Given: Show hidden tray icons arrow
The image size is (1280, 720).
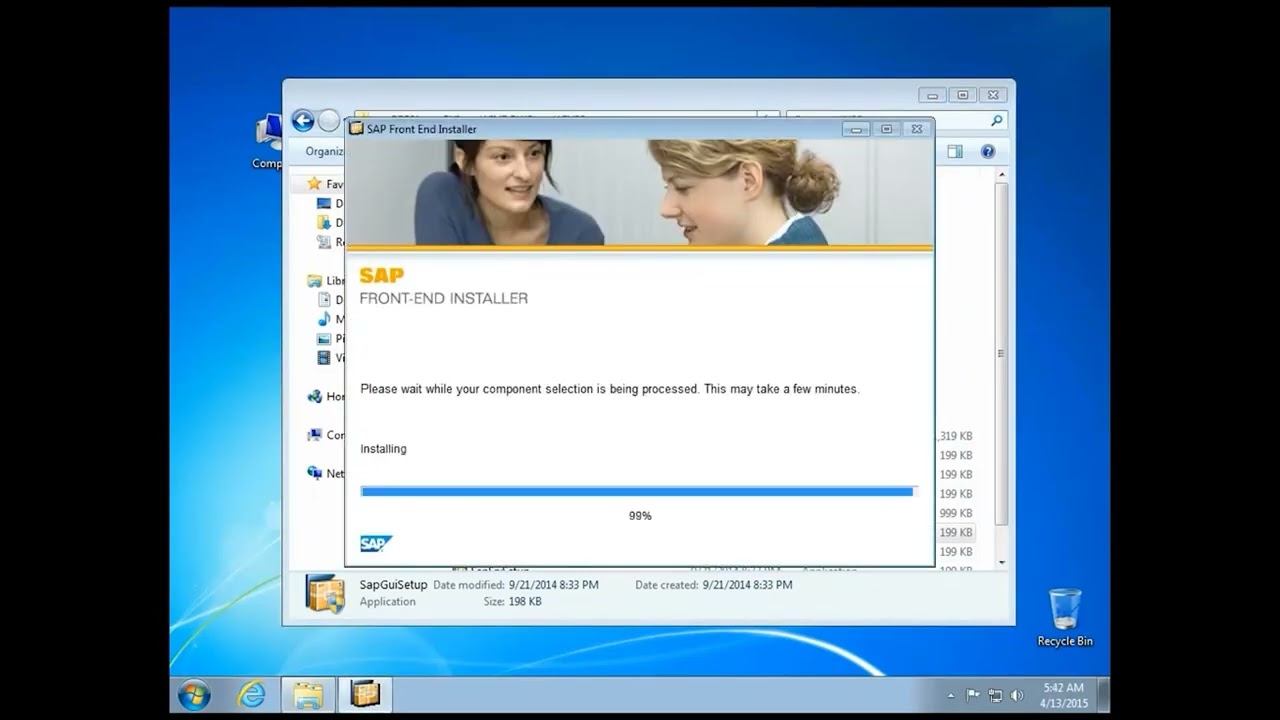Looking at the screenshot, I should [x=950, y=695].
